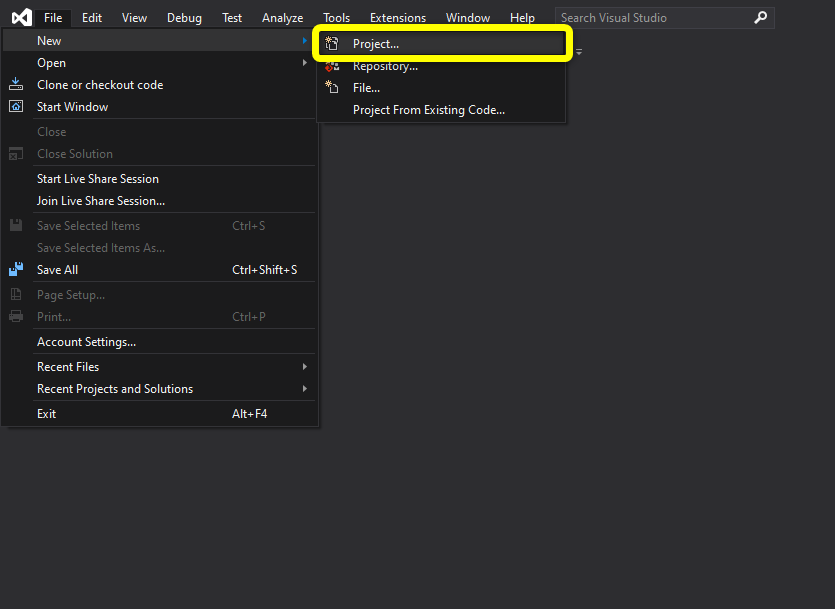
Task: Click the search magnifier icon
Action: click(760, 17)
